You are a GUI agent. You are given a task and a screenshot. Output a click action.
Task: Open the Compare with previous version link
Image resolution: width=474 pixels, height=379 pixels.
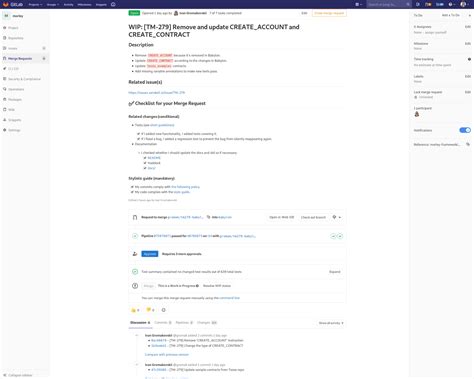167,355
